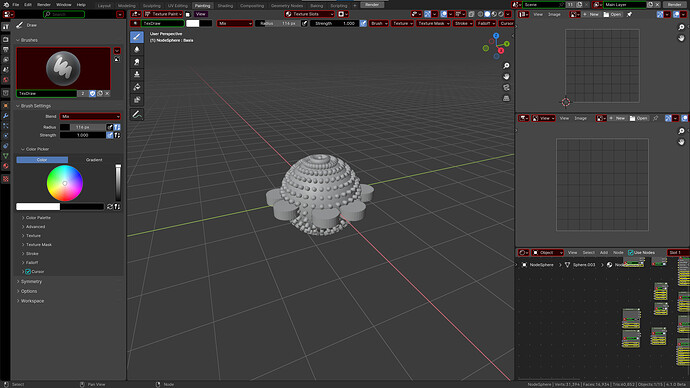Open the Window menu
The width and height of the screenshot is (690, 388).
pos(64,5)
